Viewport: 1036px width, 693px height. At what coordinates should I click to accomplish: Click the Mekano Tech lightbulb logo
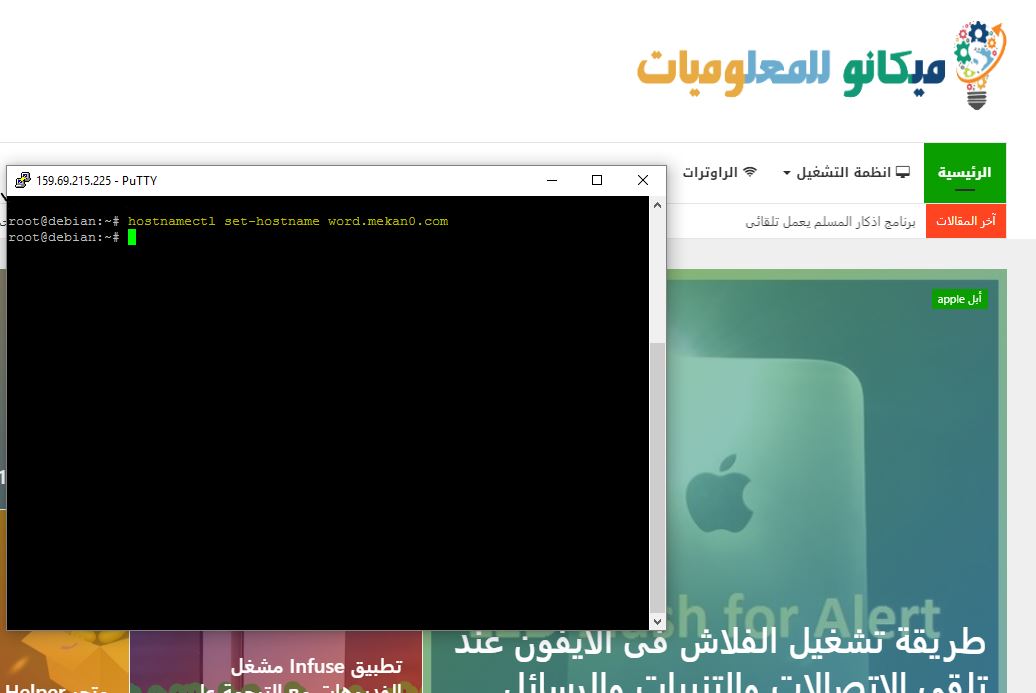click(x=980, y=65)
